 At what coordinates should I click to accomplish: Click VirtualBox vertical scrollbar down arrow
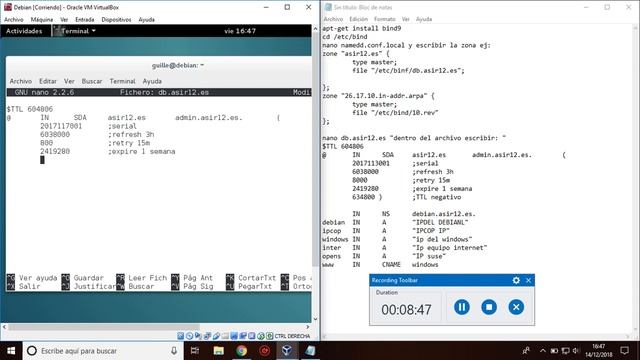pos(315,319)
